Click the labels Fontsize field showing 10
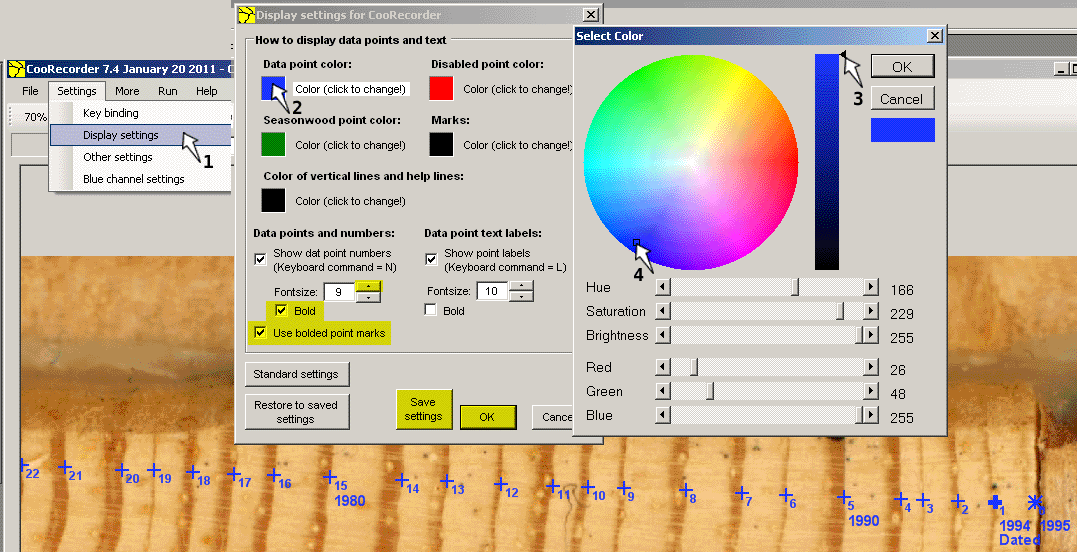The width and height of the screenshot is (1077, 552). 492,291
